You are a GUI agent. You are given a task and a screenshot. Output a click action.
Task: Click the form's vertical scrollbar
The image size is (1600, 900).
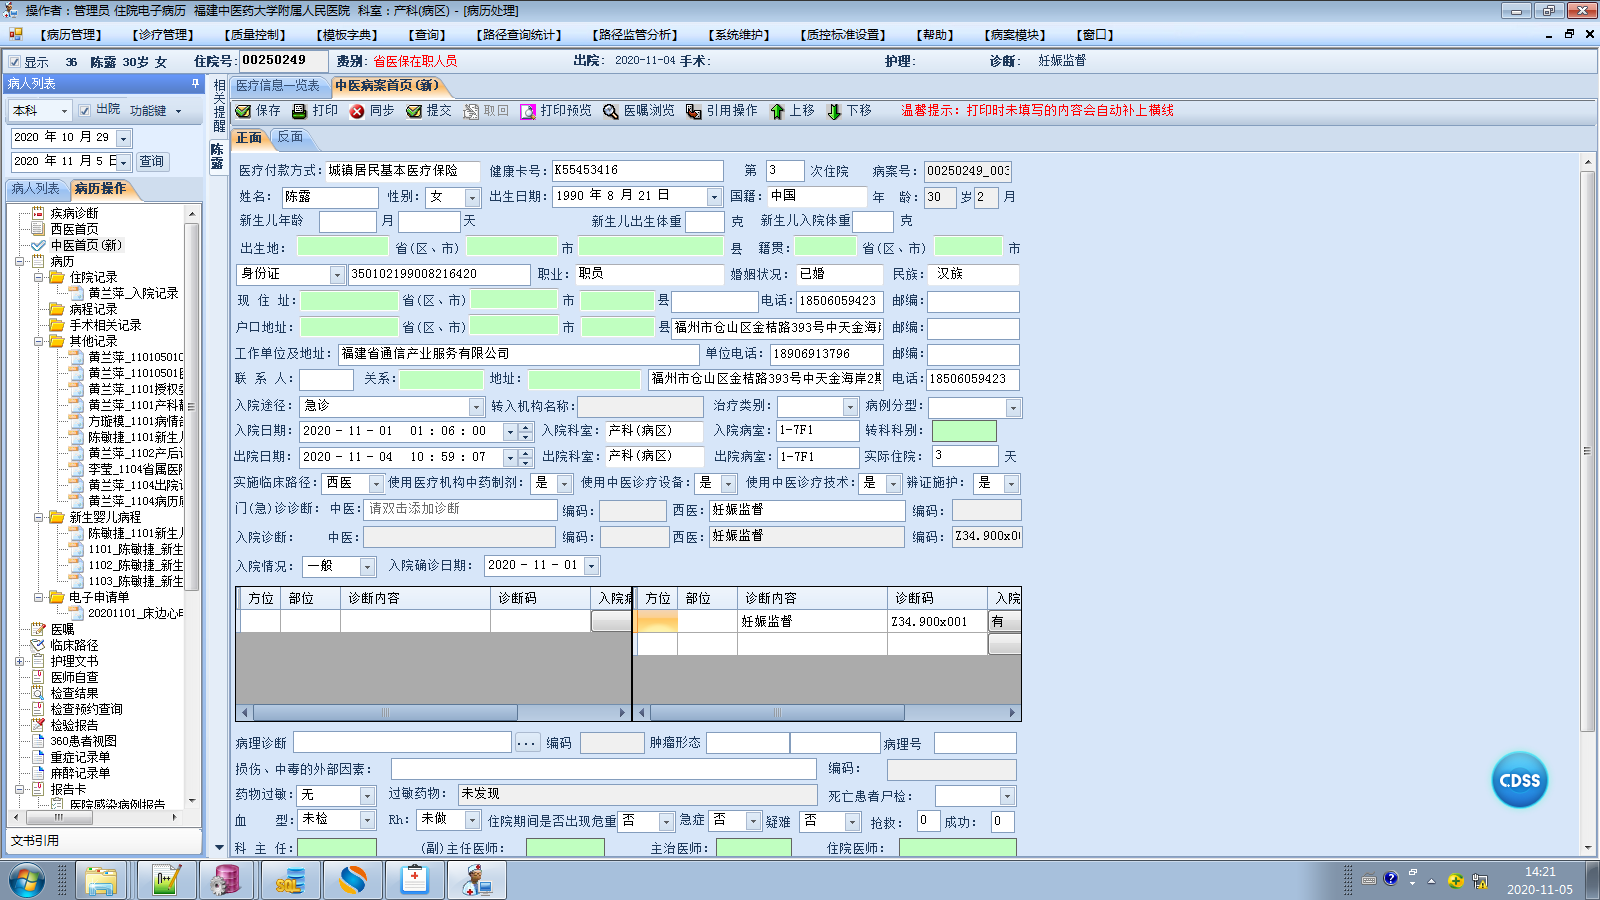pos(1587,450)
